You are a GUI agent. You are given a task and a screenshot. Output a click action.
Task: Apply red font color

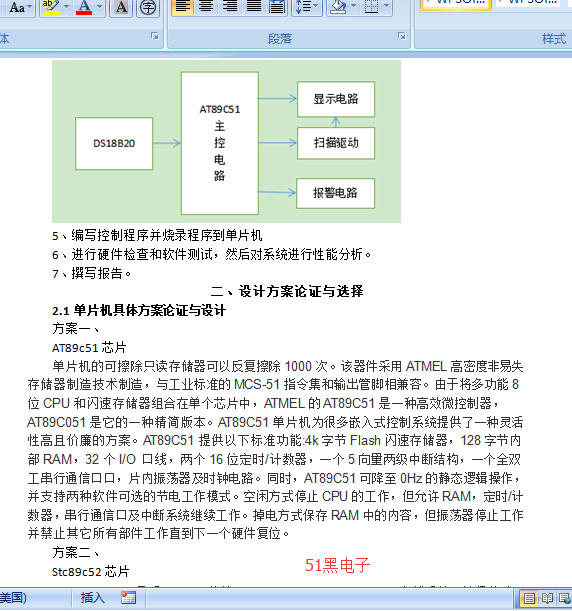(84, 7)
